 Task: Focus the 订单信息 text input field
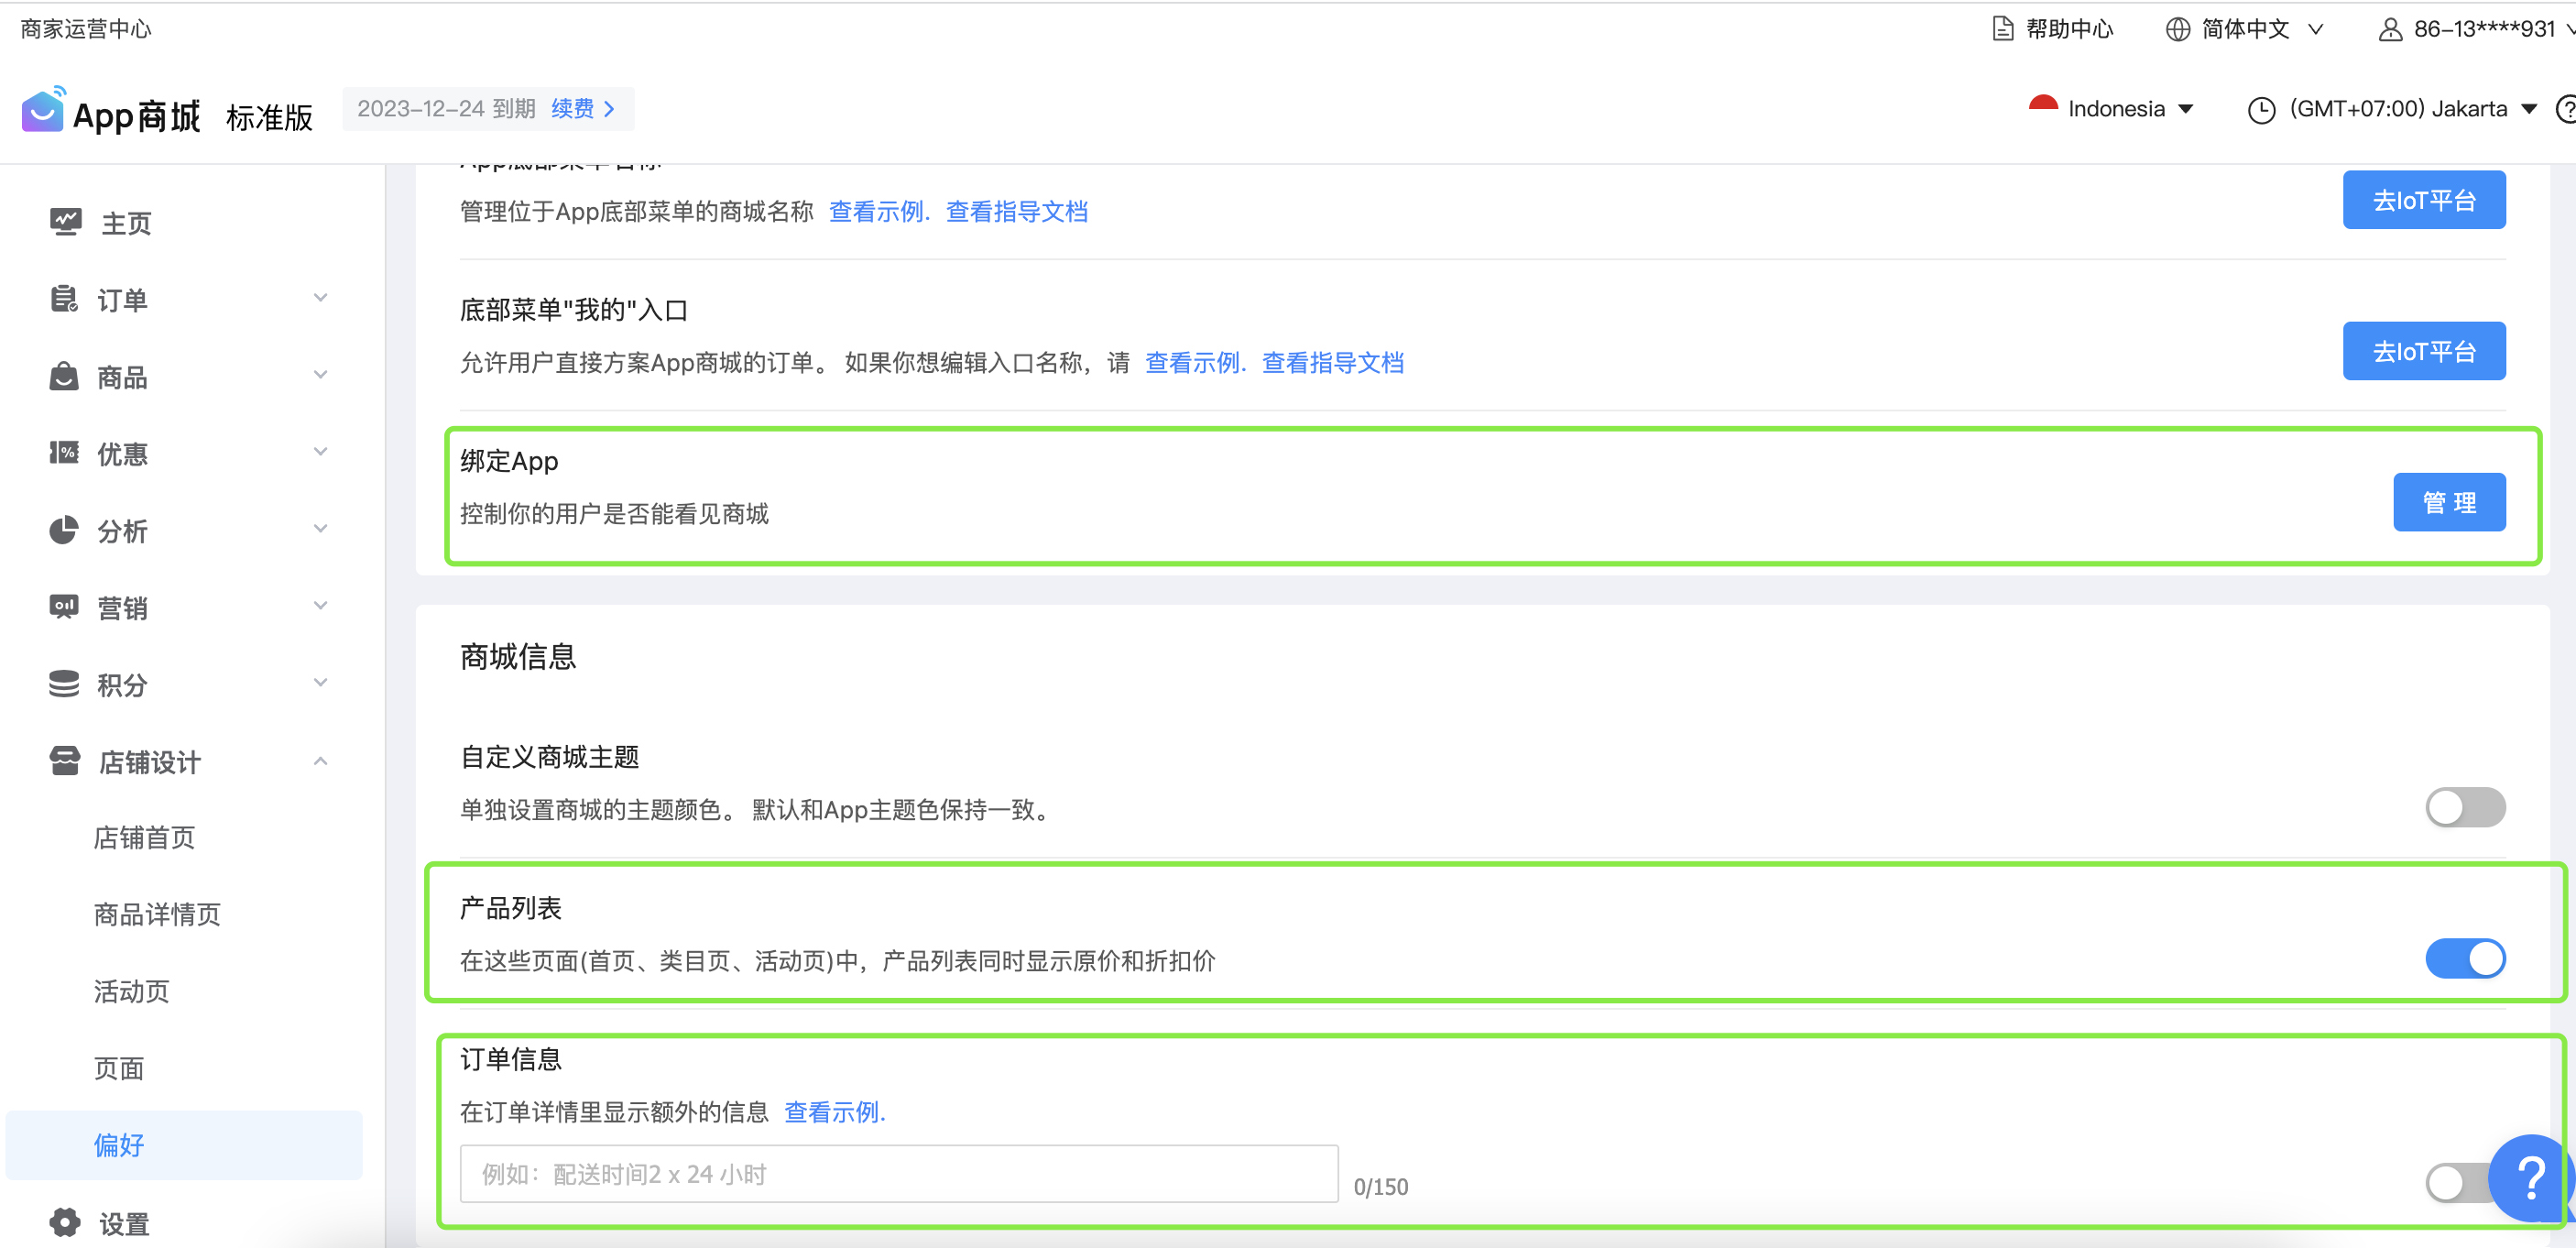[899, 1174]
